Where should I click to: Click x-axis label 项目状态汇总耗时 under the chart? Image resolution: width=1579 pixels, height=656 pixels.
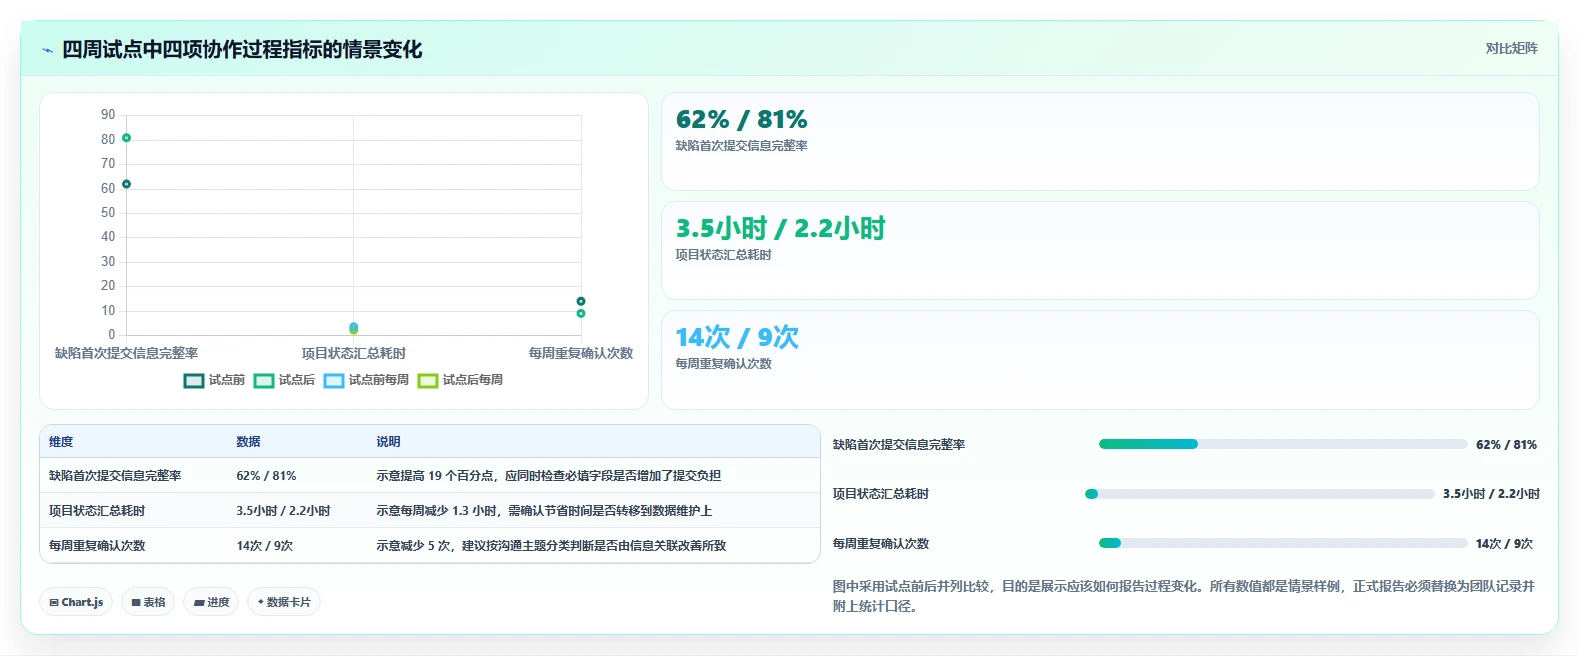[354, 353]
